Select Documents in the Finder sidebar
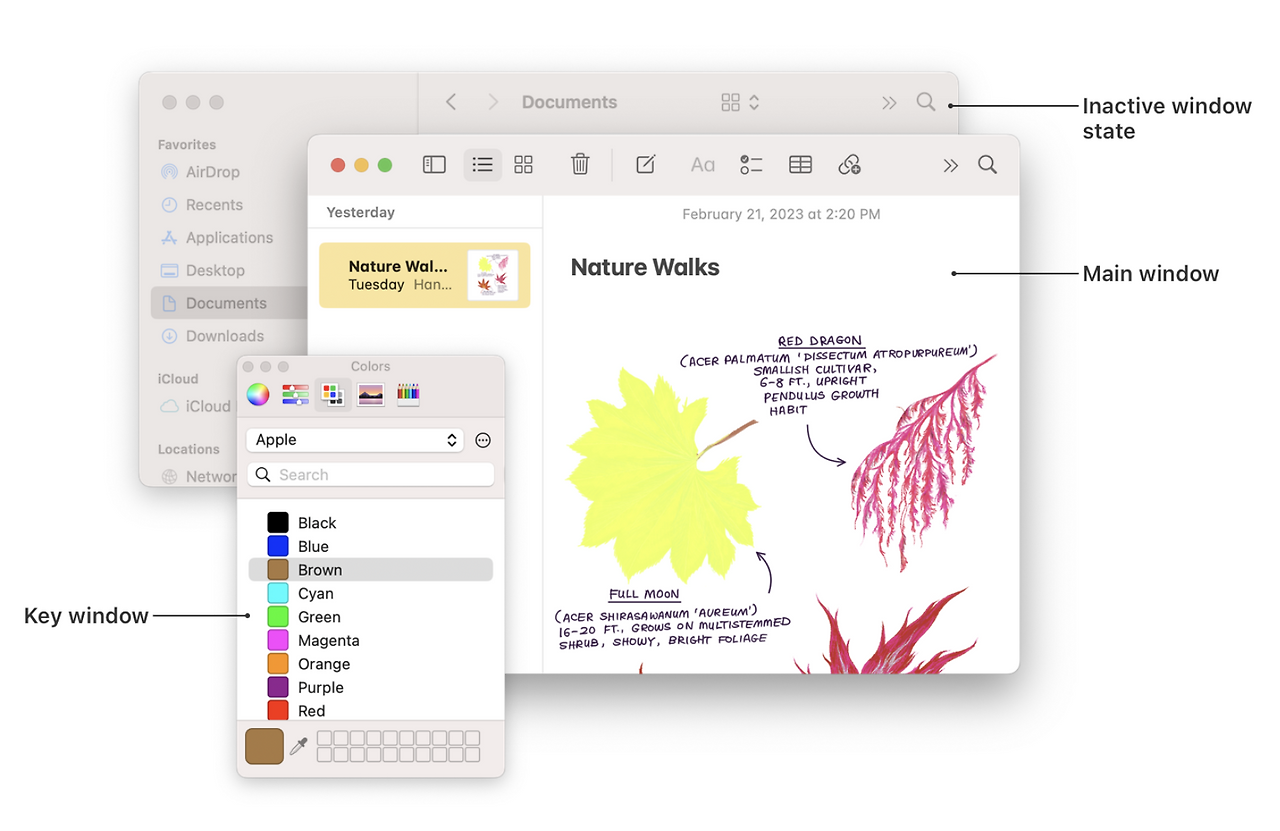Viewport: 1280px width, 831px height. tap(229, 303)
